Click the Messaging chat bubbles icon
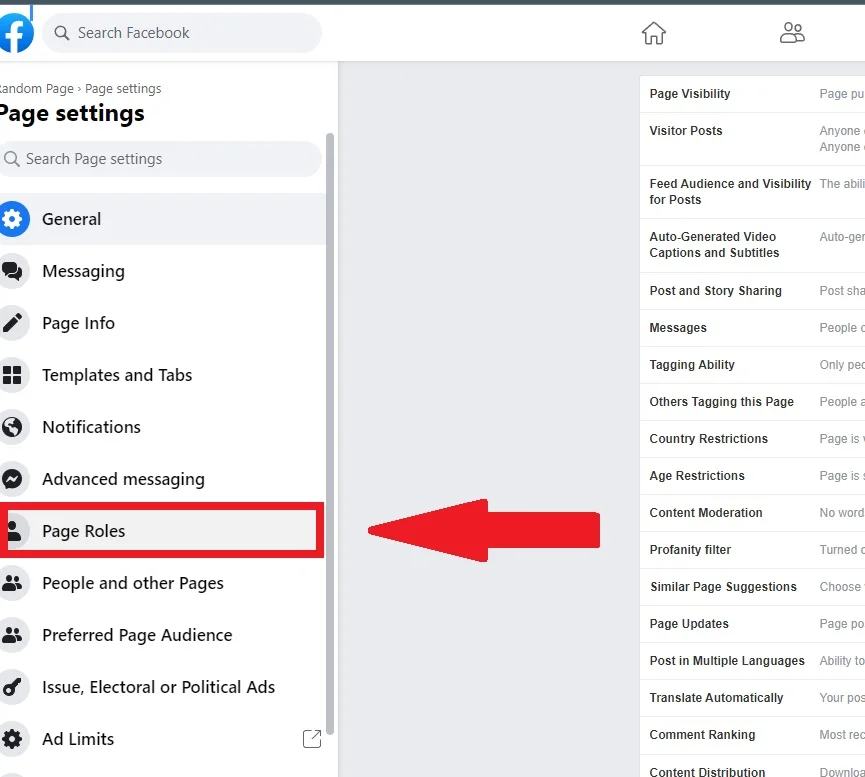The image size is (865, 777). [x=13, y=271]
